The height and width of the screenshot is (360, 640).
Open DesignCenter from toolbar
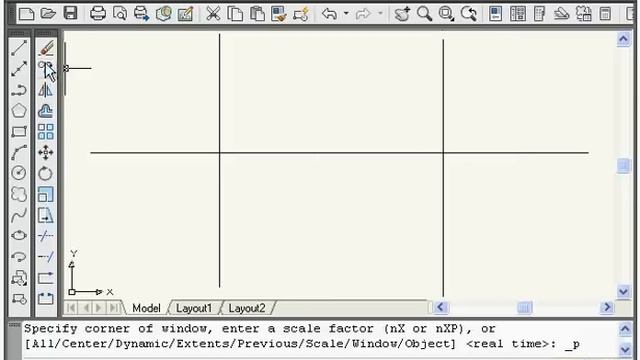518,14
